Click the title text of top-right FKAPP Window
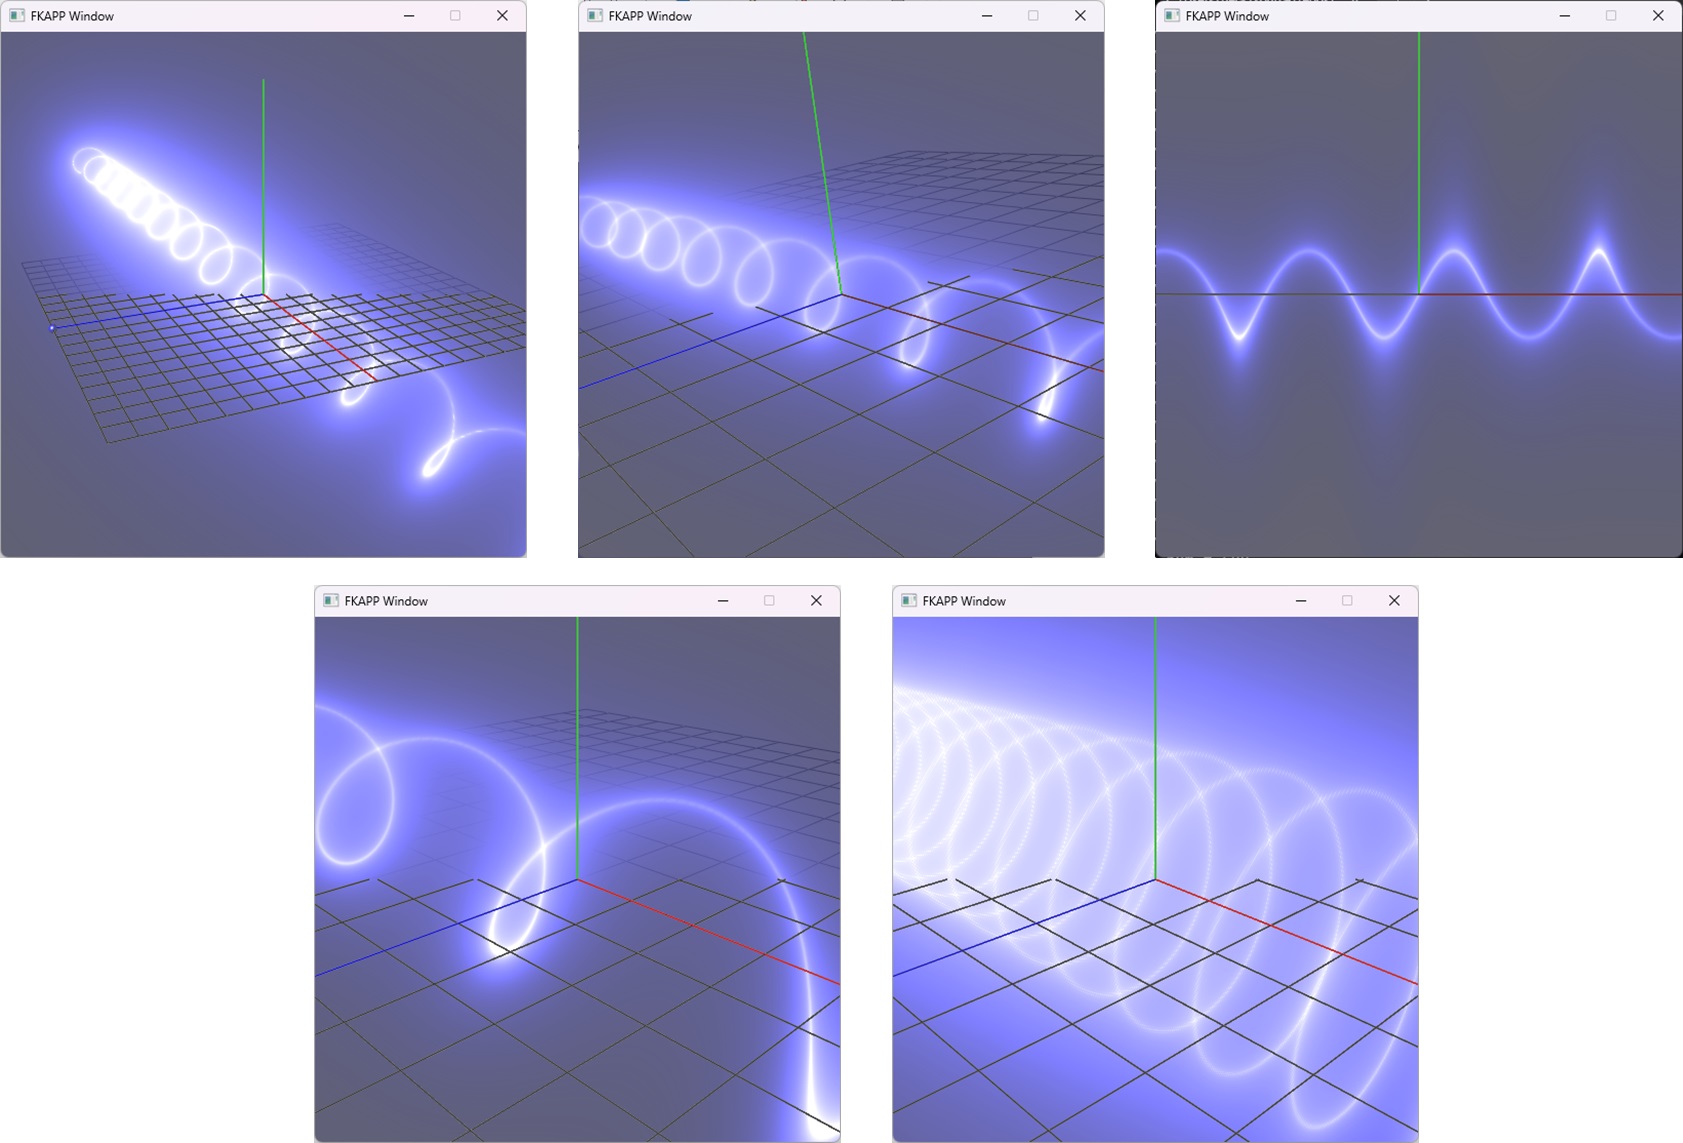1683x1143 pixels. tap(1227, 16)
